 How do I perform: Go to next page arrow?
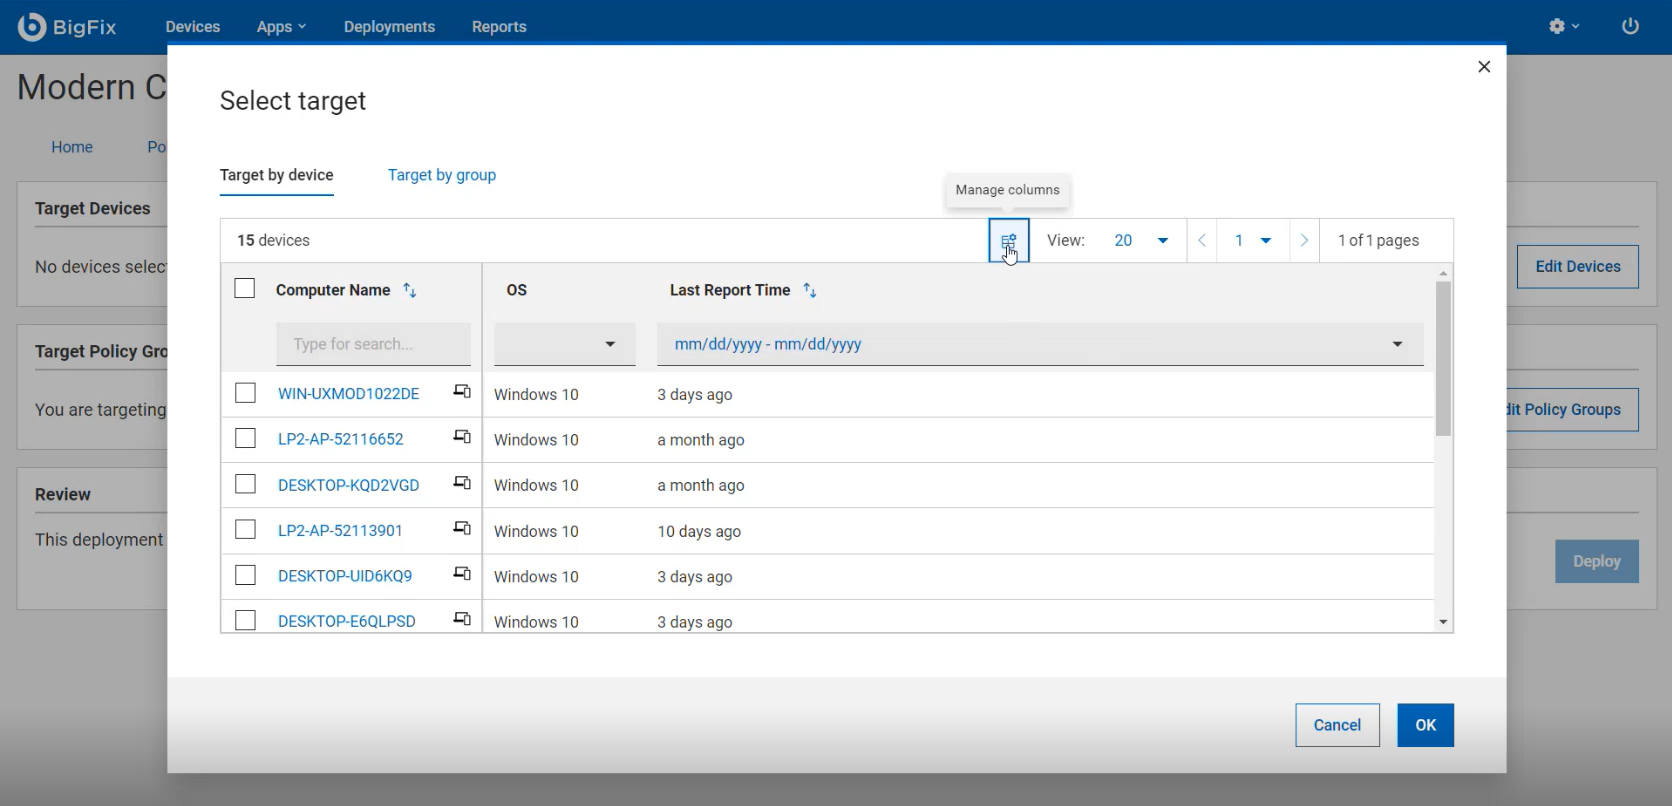pyautogui.click(x=1303, y=241)
